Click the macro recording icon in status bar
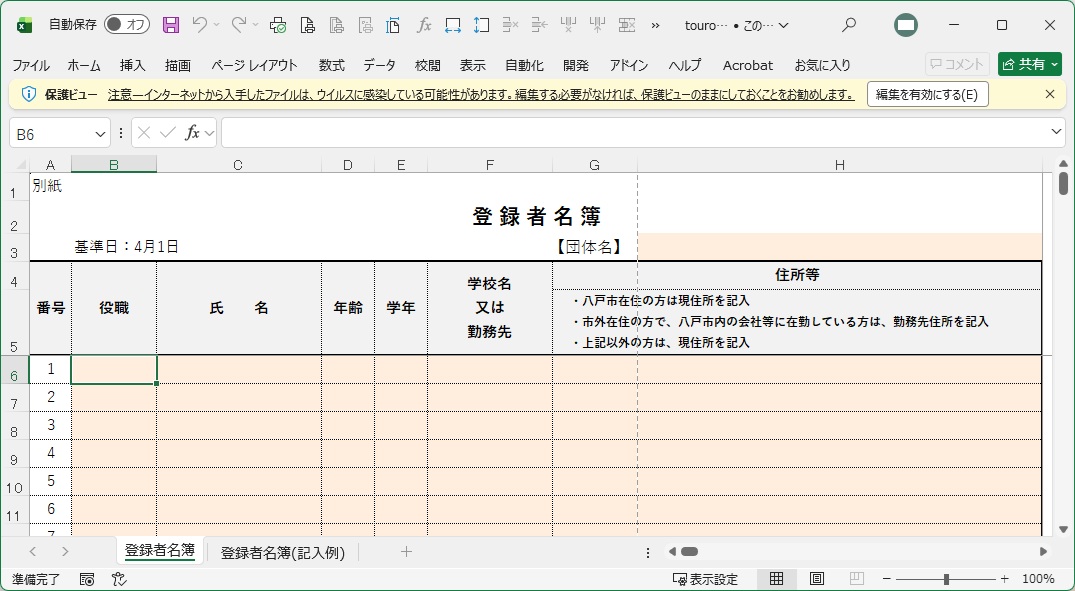This screenshot has height=591, width=1075. click(87, 579)
